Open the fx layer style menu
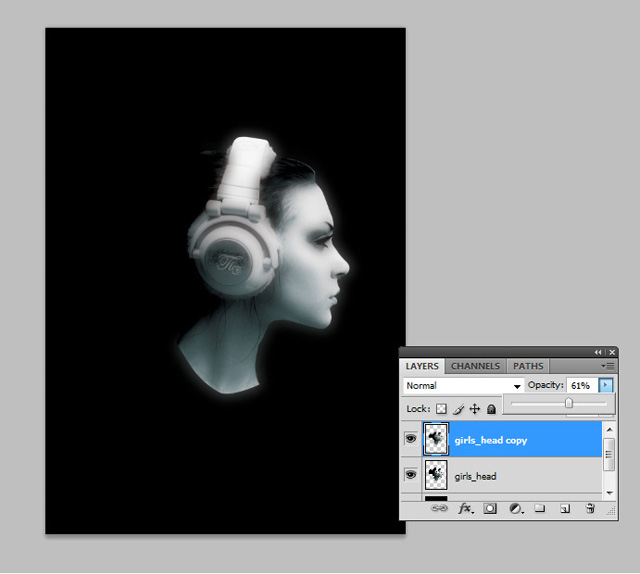640x574 pixels. click(465, 509)
